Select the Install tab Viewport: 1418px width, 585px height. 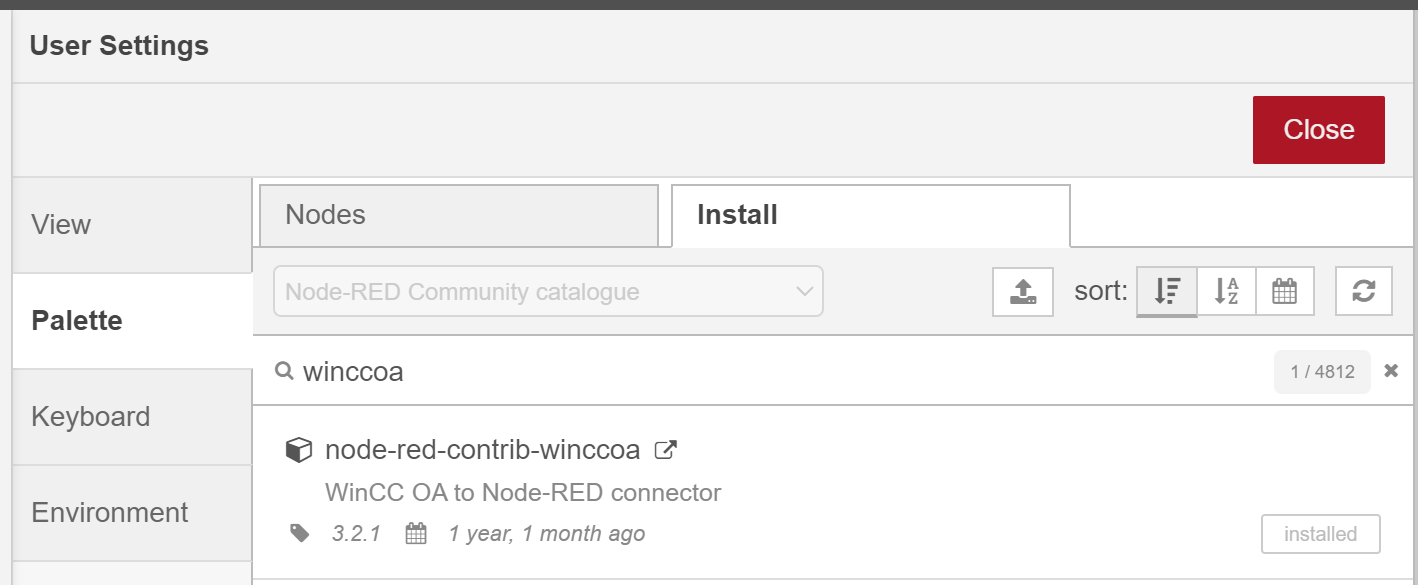(x=870, y=215)
